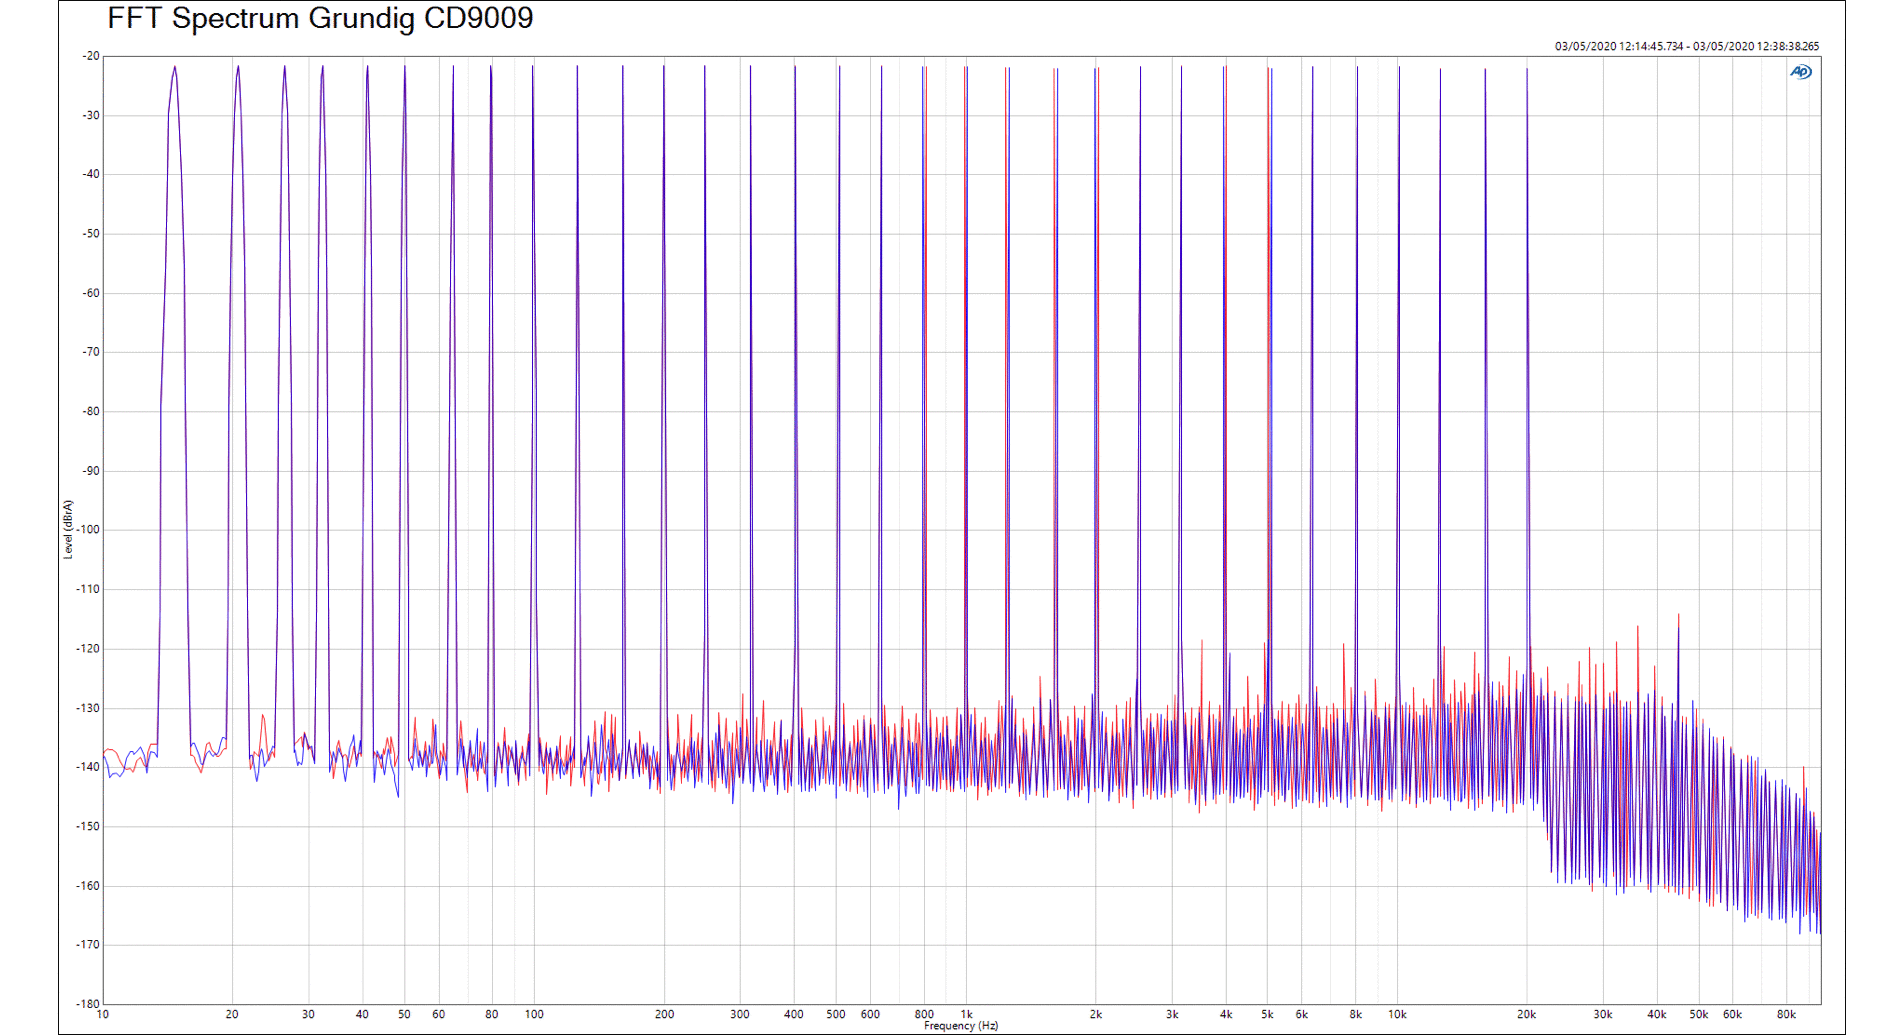Click the 2k tick on frequency axis
The width and height of the screenshot is (1904, 1035).
1096,1014
